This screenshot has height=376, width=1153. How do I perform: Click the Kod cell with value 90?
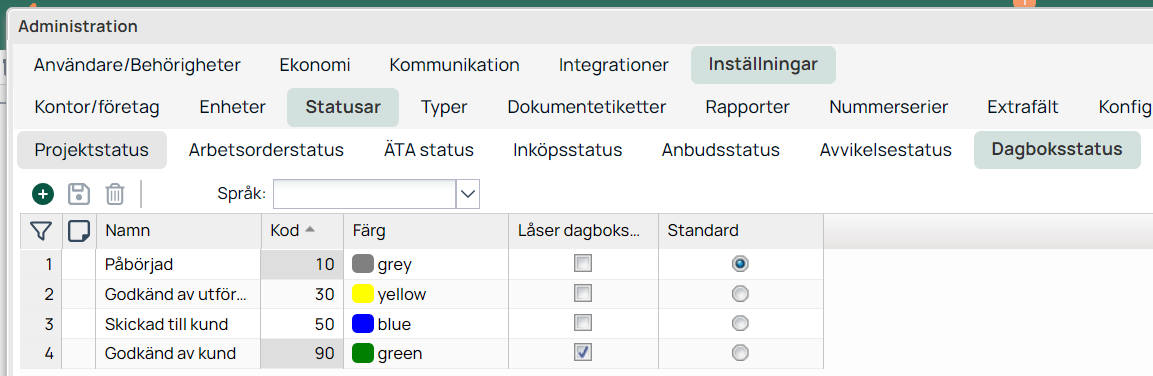click(302, 354)
